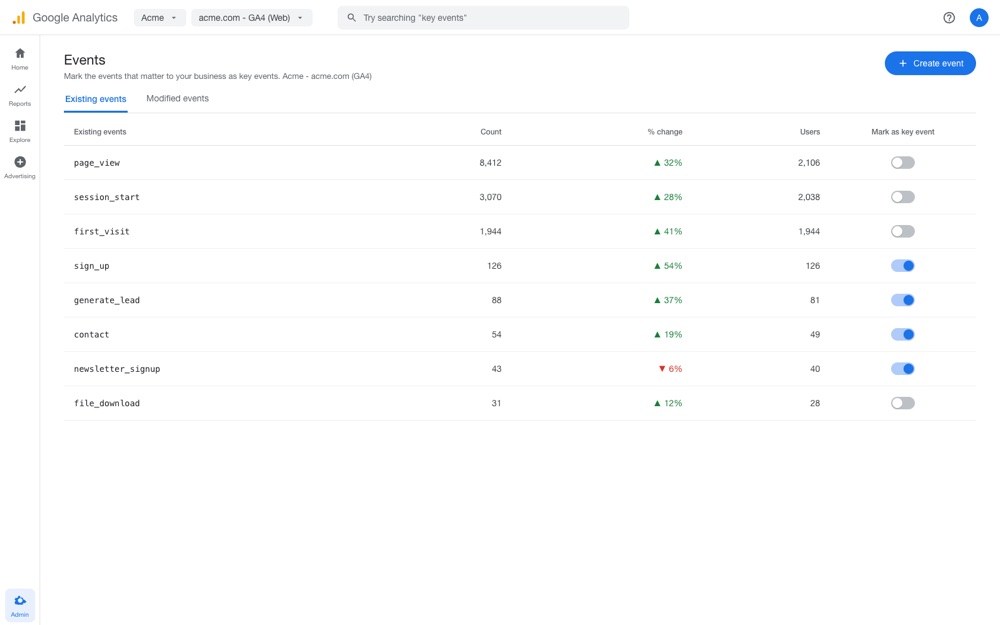Click the 2,038 users value
The image size is (1000, 625).
tap(809, 197)
